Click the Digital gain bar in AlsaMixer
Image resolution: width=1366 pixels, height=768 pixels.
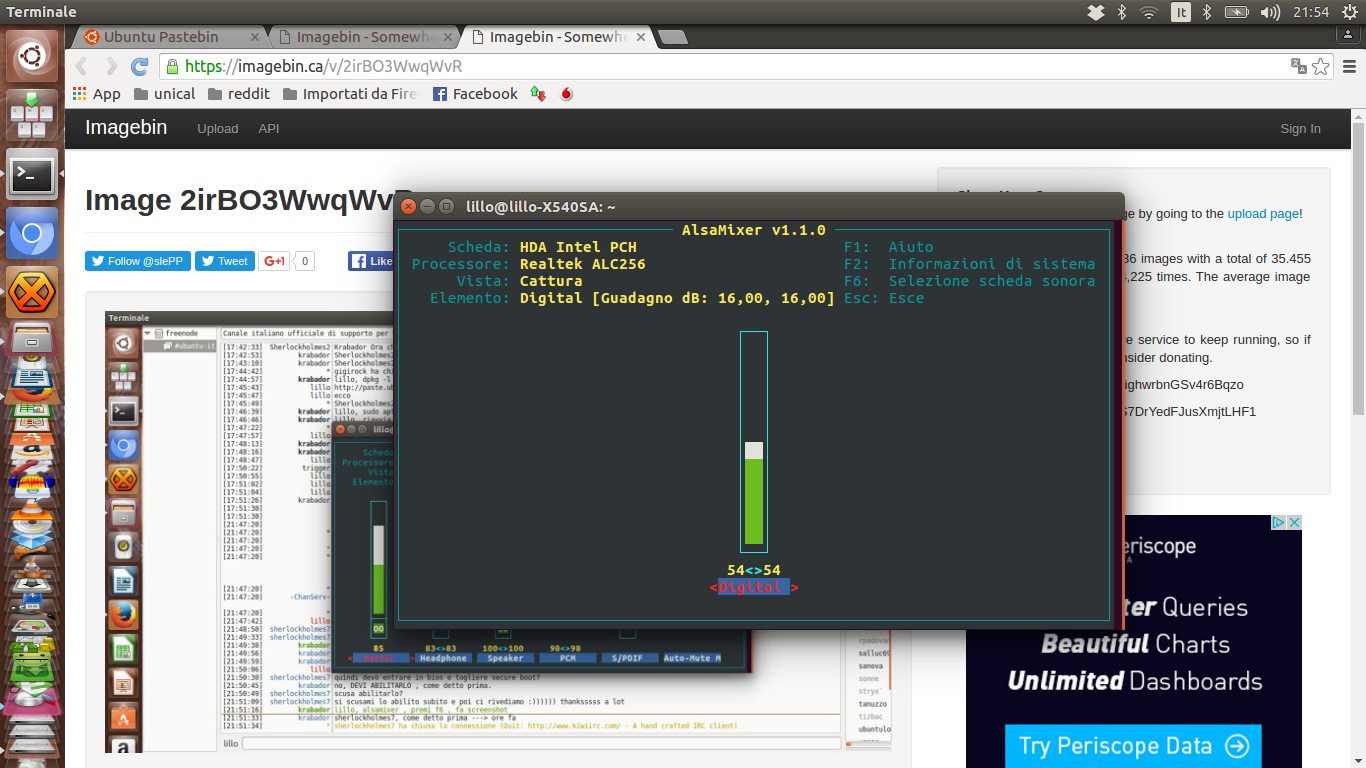pyautogui.click(x=754, y=442)
